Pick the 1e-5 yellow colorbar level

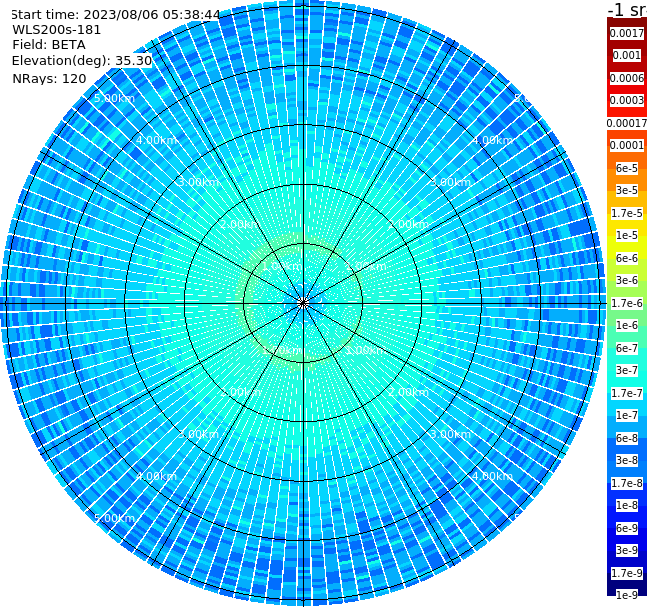[627, 235]
